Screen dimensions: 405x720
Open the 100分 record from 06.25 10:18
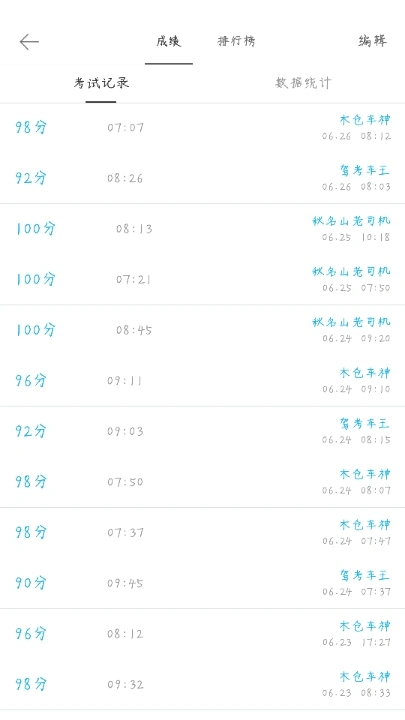coord(202,229)
